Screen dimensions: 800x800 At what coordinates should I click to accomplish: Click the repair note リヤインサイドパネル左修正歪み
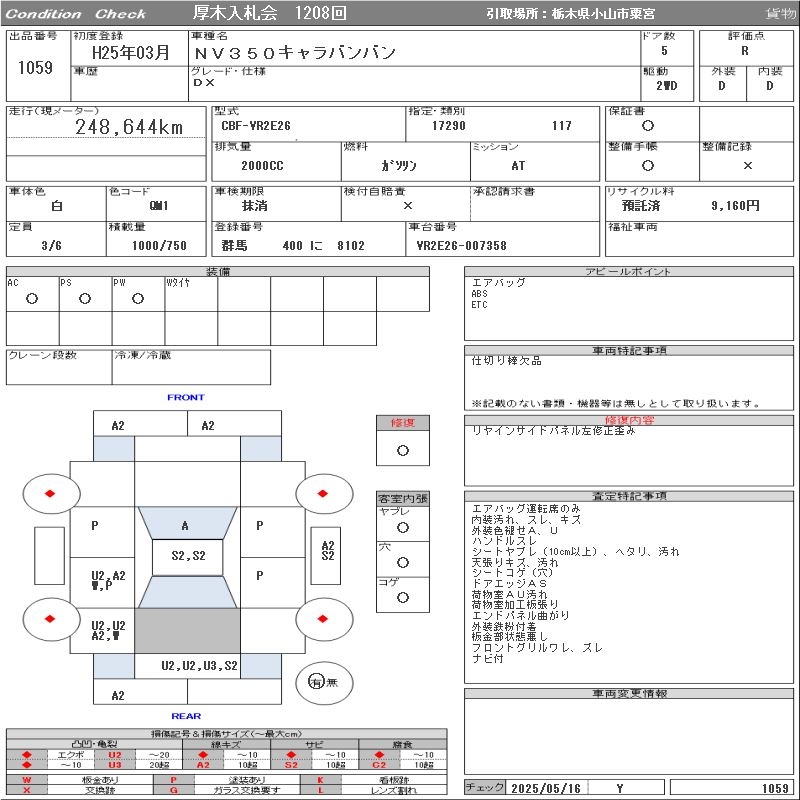tap(554, 431)
